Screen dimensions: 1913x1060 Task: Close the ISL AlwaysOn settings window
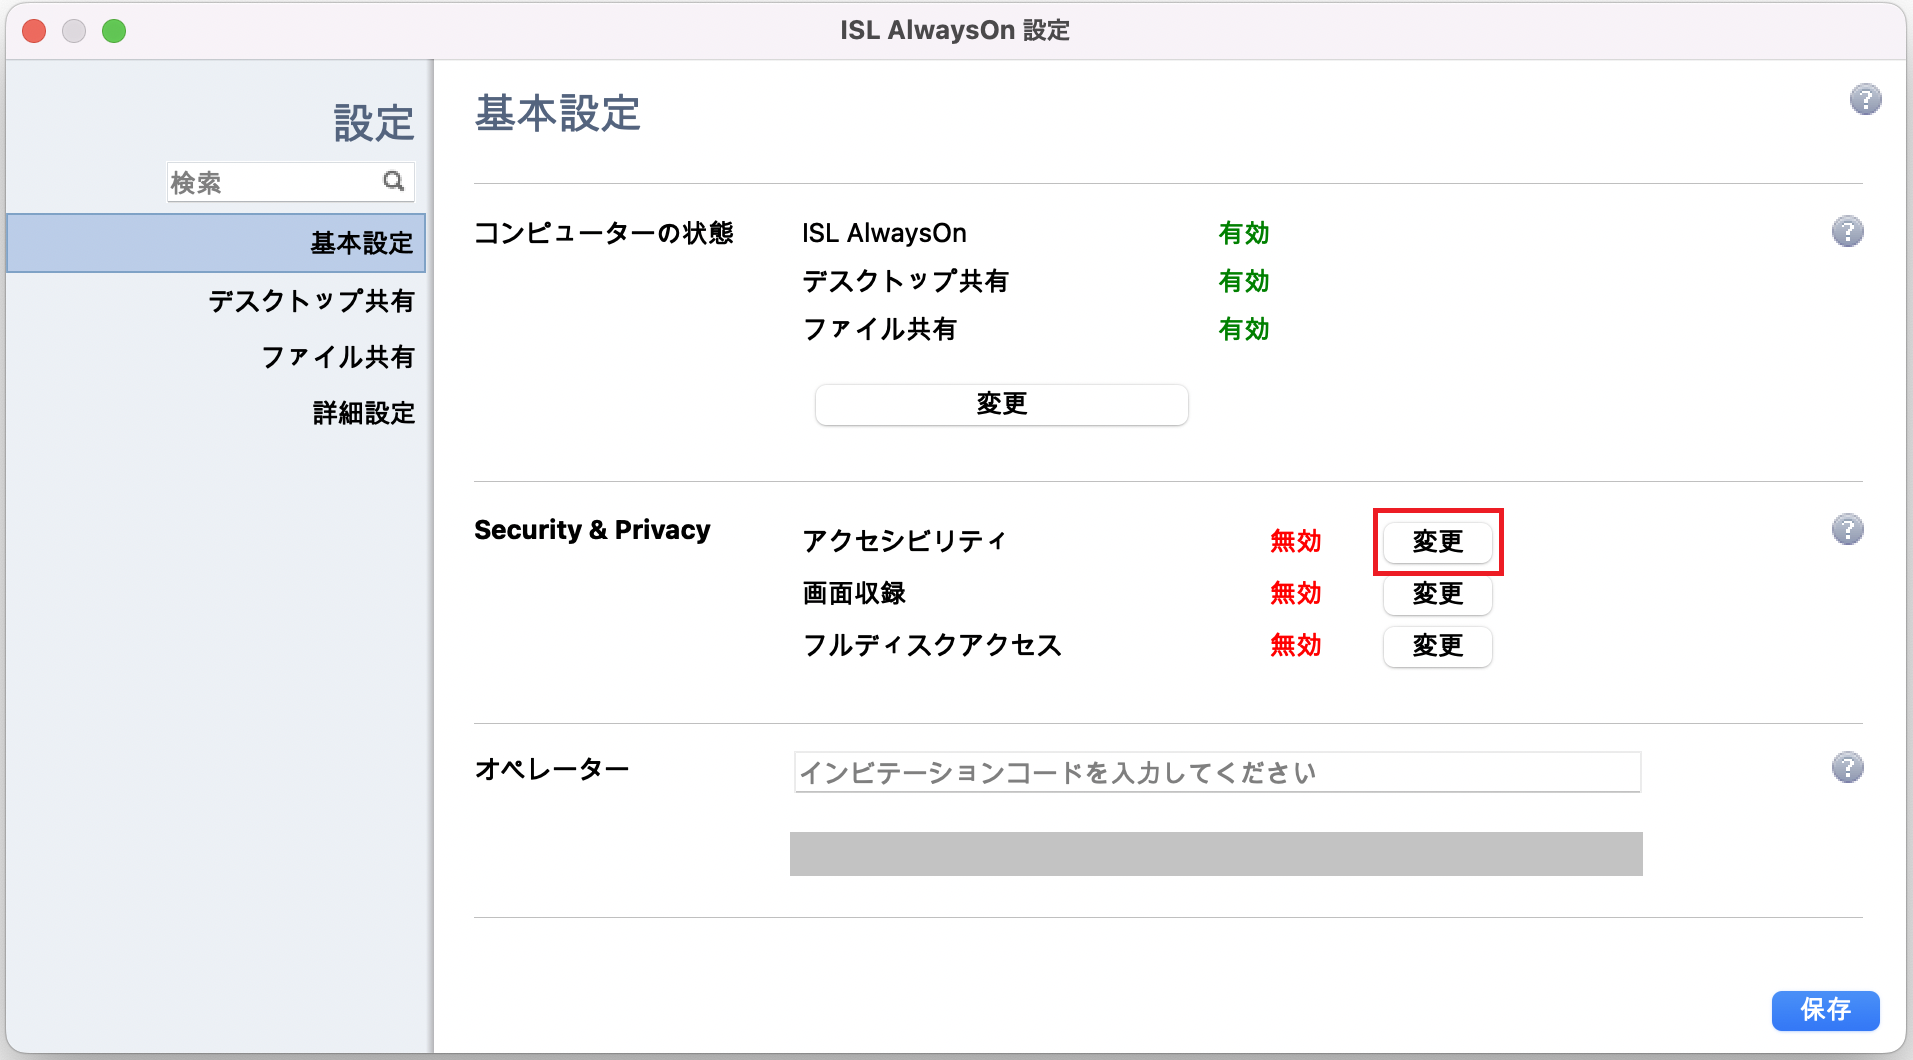pyautogui.click(x=34, y=31)
